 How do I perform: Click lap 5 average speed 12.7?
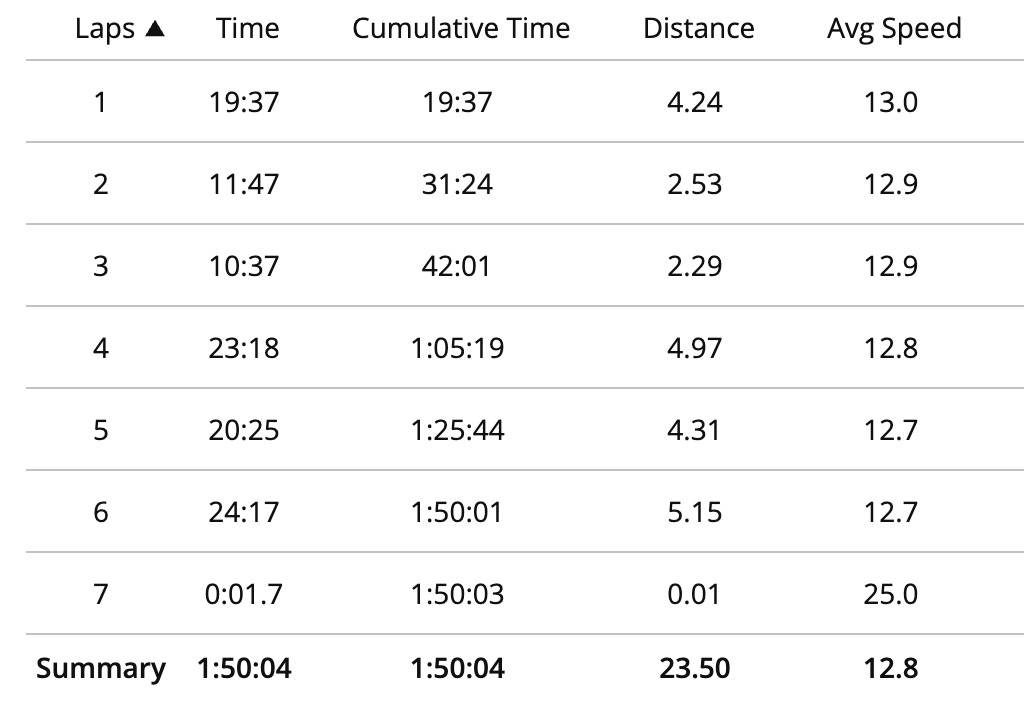pyautogui.click(x=891, y=430)
